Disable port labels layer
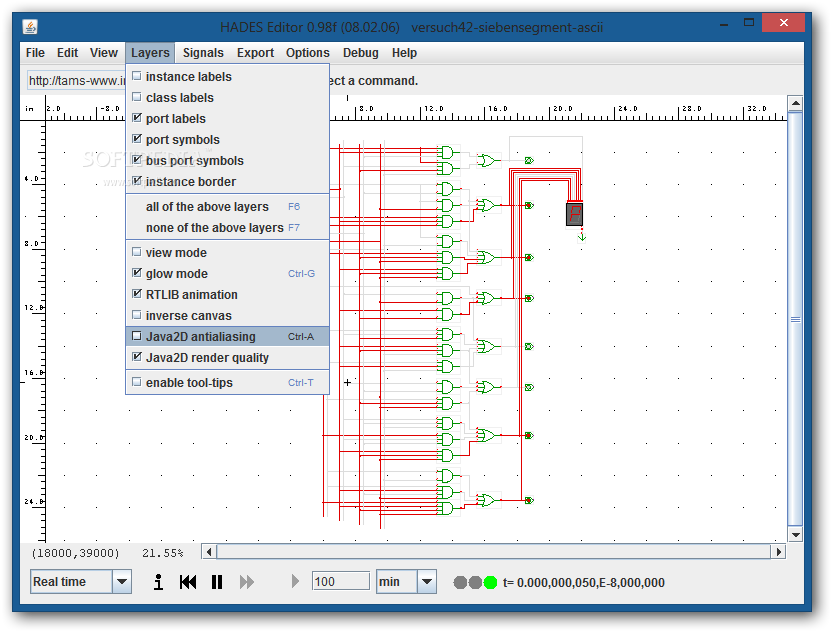Viewport: 832px width, 632px height. [137, 118]
